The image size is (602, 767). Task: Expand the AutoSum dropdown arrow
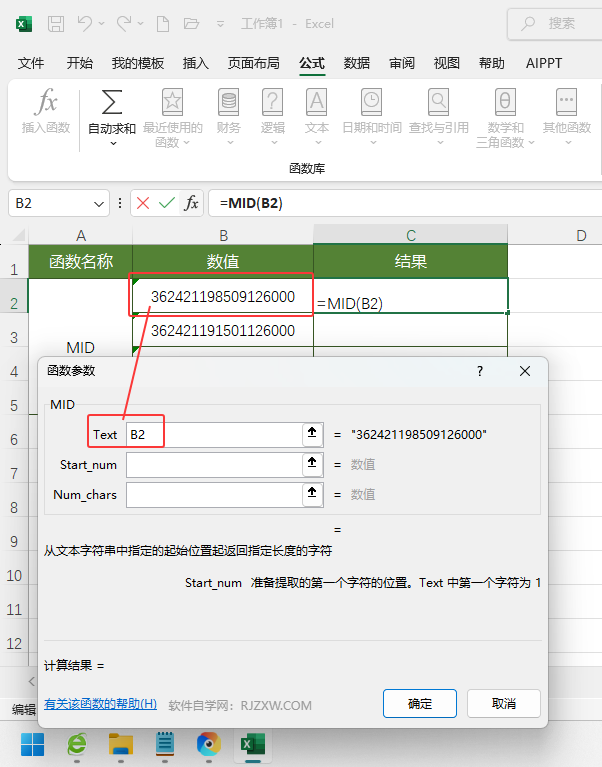click(113, 143)
